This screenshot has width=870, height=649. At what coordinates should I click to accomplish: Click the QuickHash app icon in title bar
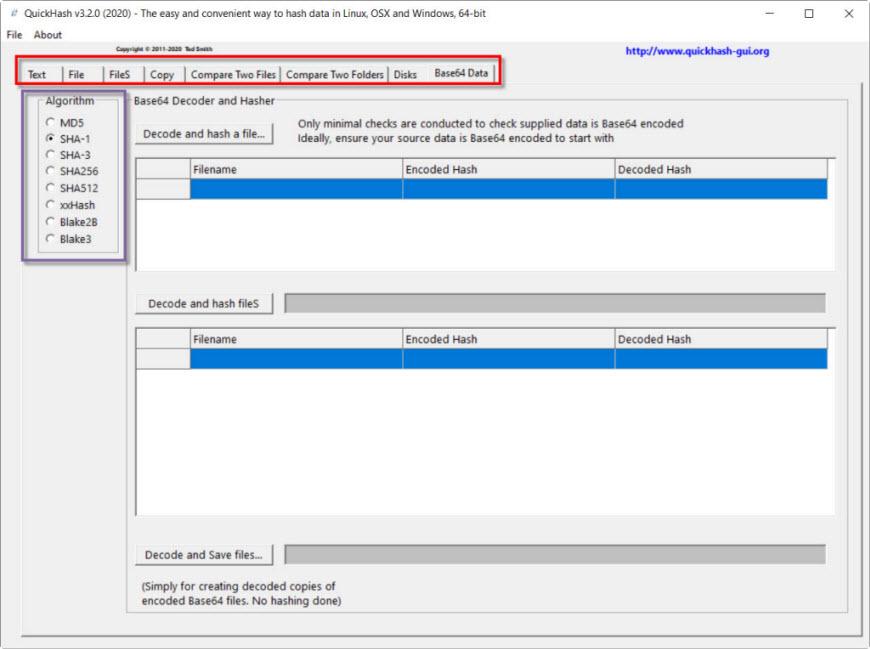click(14, 13)
